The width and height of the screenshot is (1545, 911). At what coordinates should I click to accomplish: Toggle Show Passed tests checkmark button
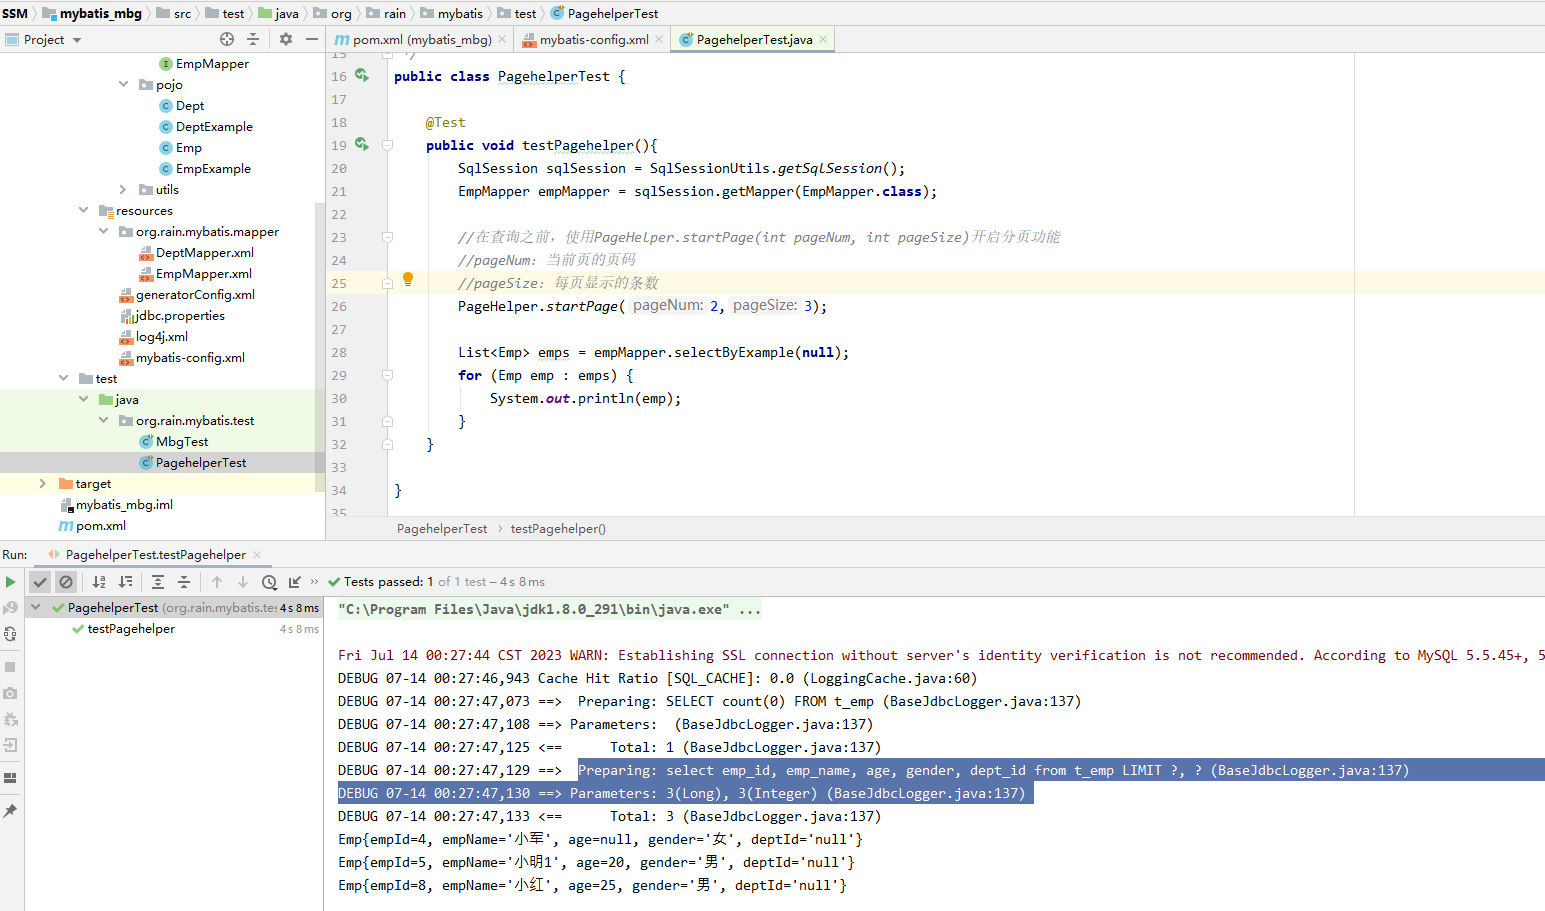tap(40, 582)
